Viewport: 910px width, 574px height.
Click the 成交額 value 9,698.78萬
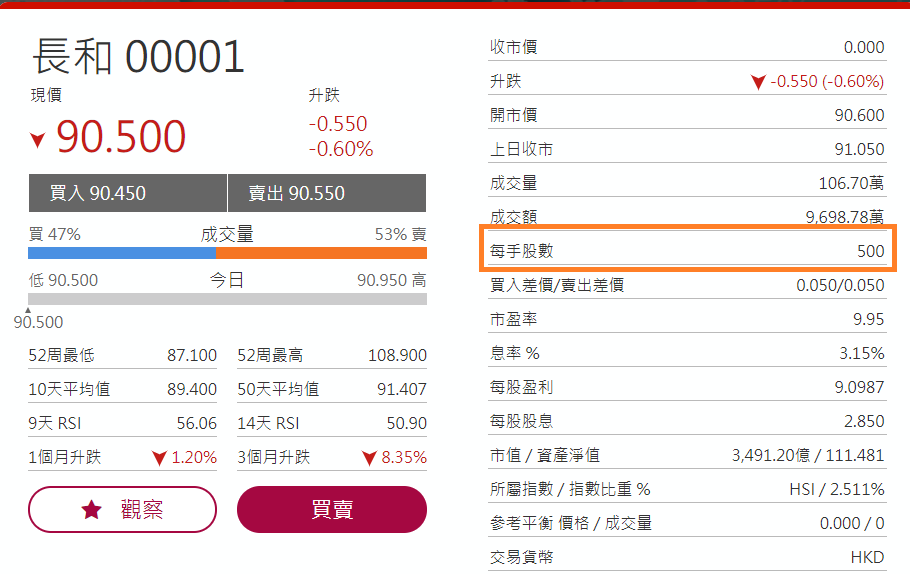pos(845,217)
